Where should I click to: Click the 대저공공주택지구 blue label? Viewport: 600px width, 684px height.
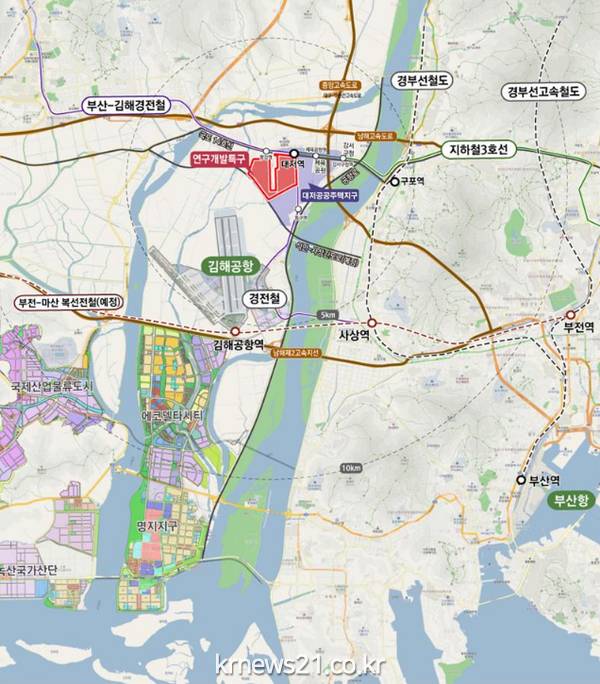pyautogui.click(x=330, y=195)
